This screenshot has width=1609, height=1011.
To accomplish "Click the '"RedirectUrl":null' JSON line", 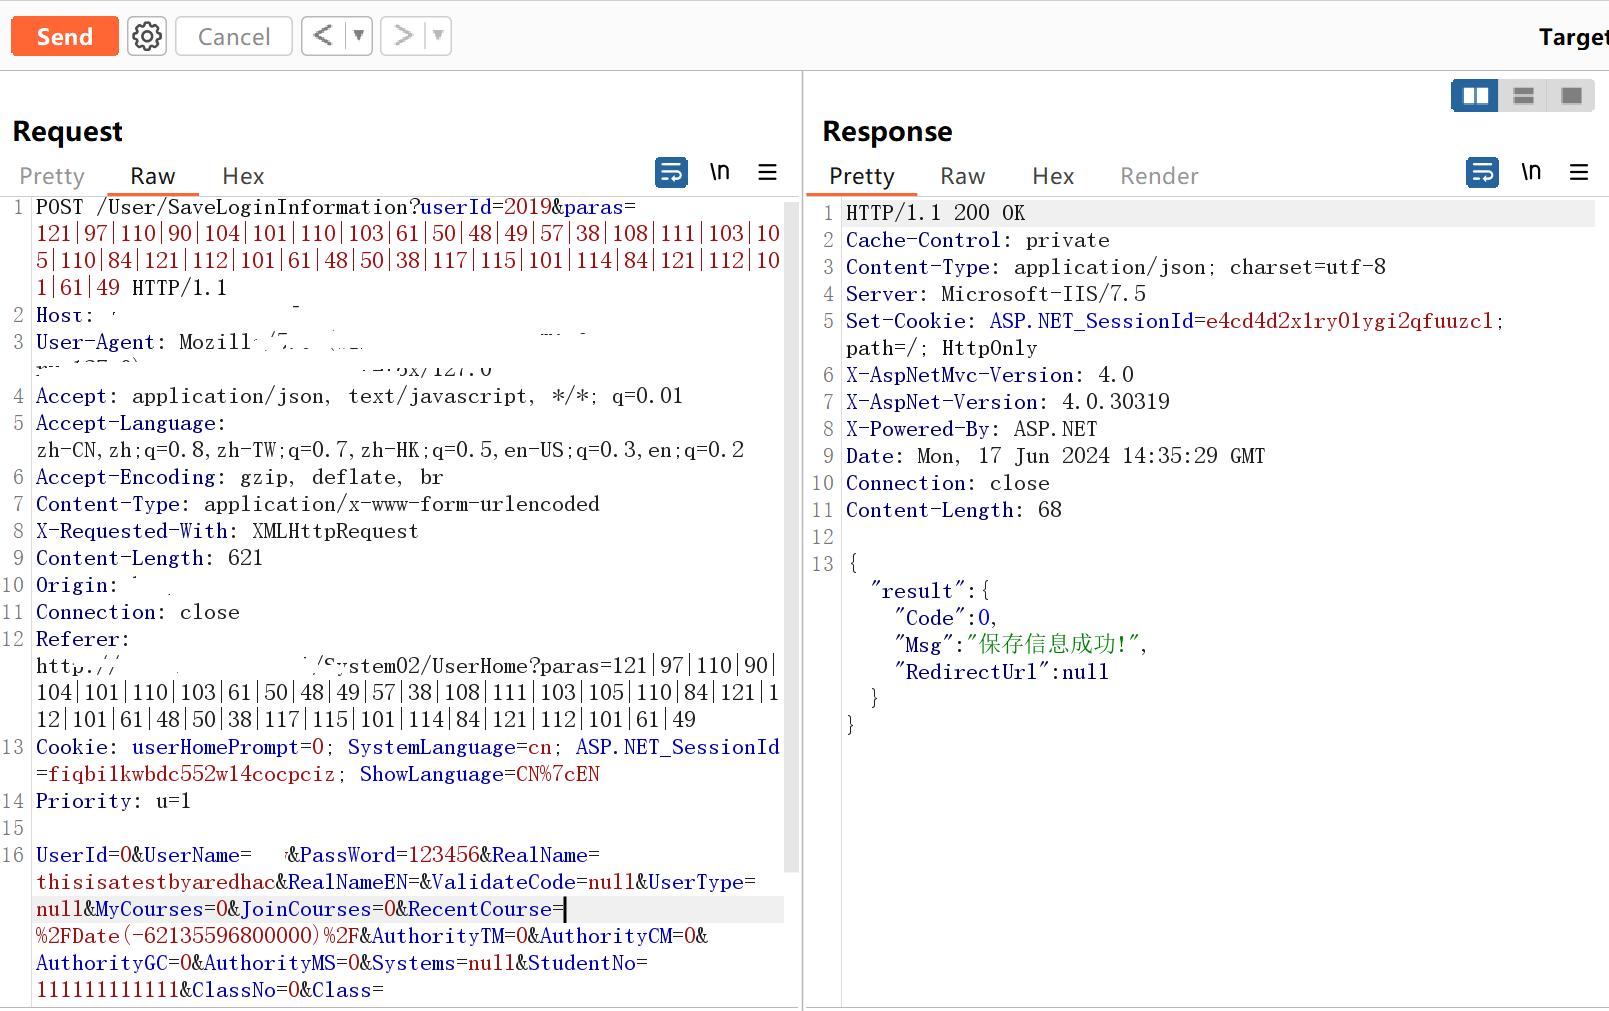I will click(x=1002, y=672).
